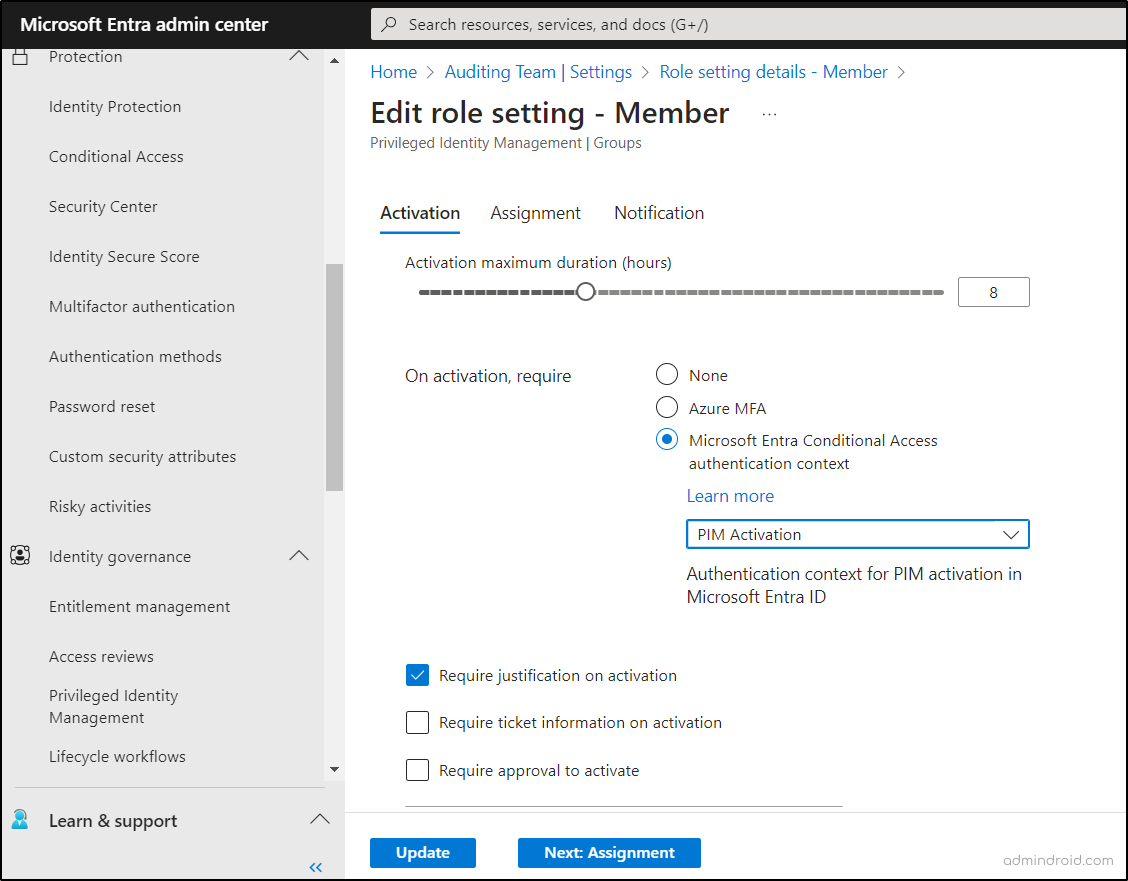Click the Update button
Screen dimensions: 1128x881
(423, 853)
